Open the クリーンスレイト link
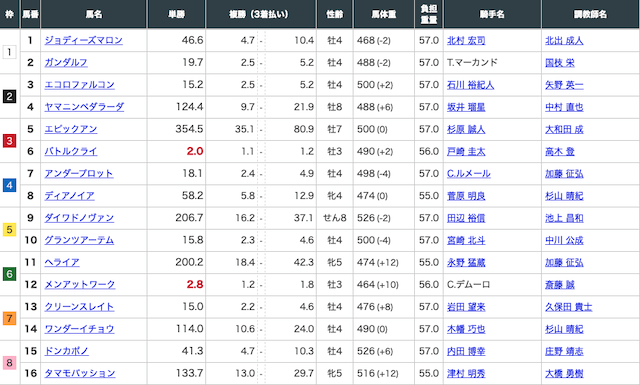The width and height of the screenshot is (640, 385). tap(79, 307)
